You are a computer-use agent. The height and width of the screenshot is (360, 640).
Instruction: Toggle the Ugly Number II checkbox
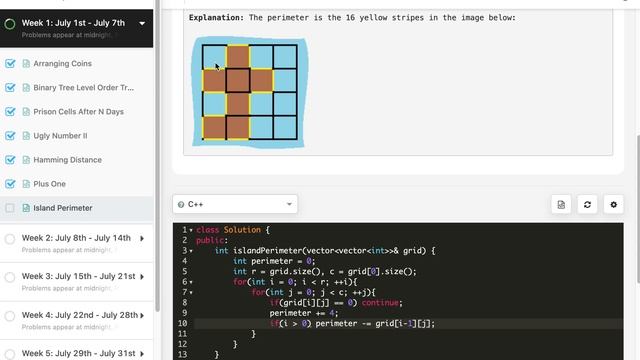10,136
